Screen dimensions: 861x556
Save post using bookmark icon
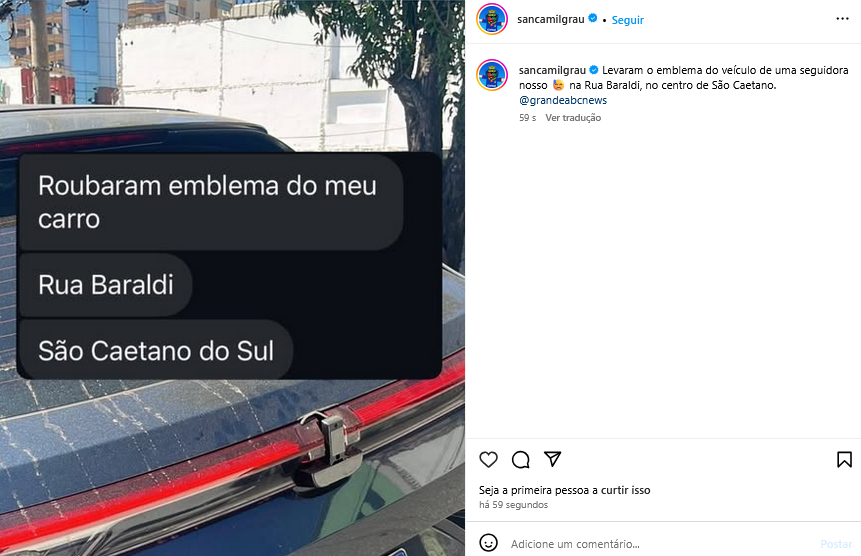[x=844, y=459]
